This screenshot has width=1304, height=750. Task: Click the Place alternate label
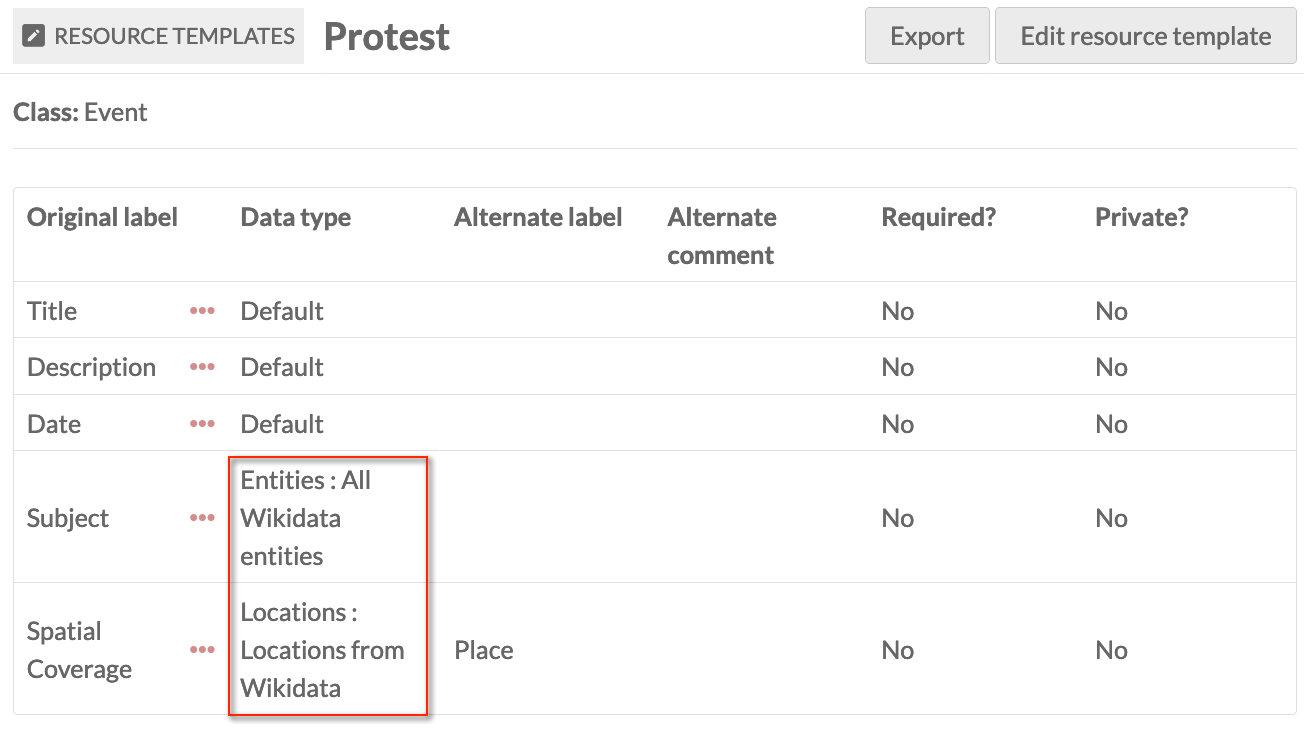pos(483,650)
